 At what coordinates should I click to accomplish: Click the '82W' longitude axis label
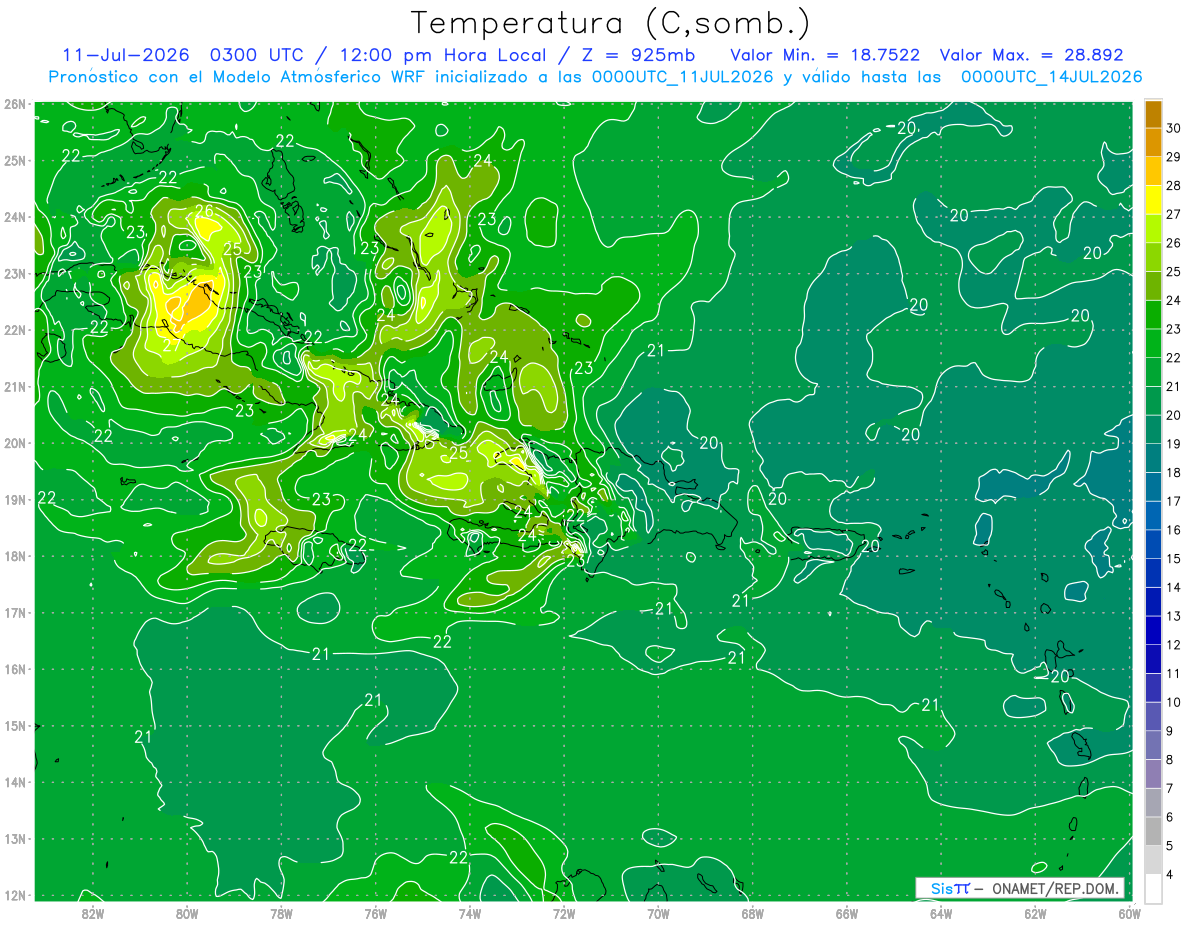pyautogui.click(x=92, y=913)
